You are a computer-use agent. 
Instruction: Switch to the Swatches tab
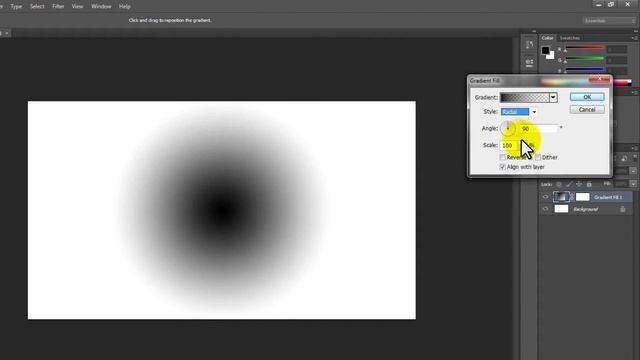569,38
